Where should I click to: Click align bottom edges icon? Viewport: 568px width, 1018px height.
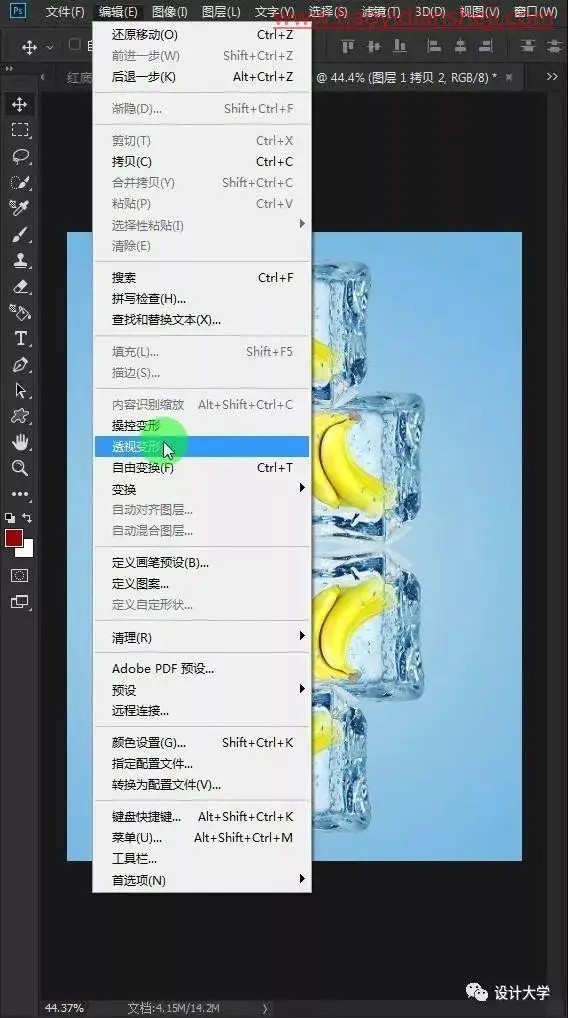click(401, 46)
